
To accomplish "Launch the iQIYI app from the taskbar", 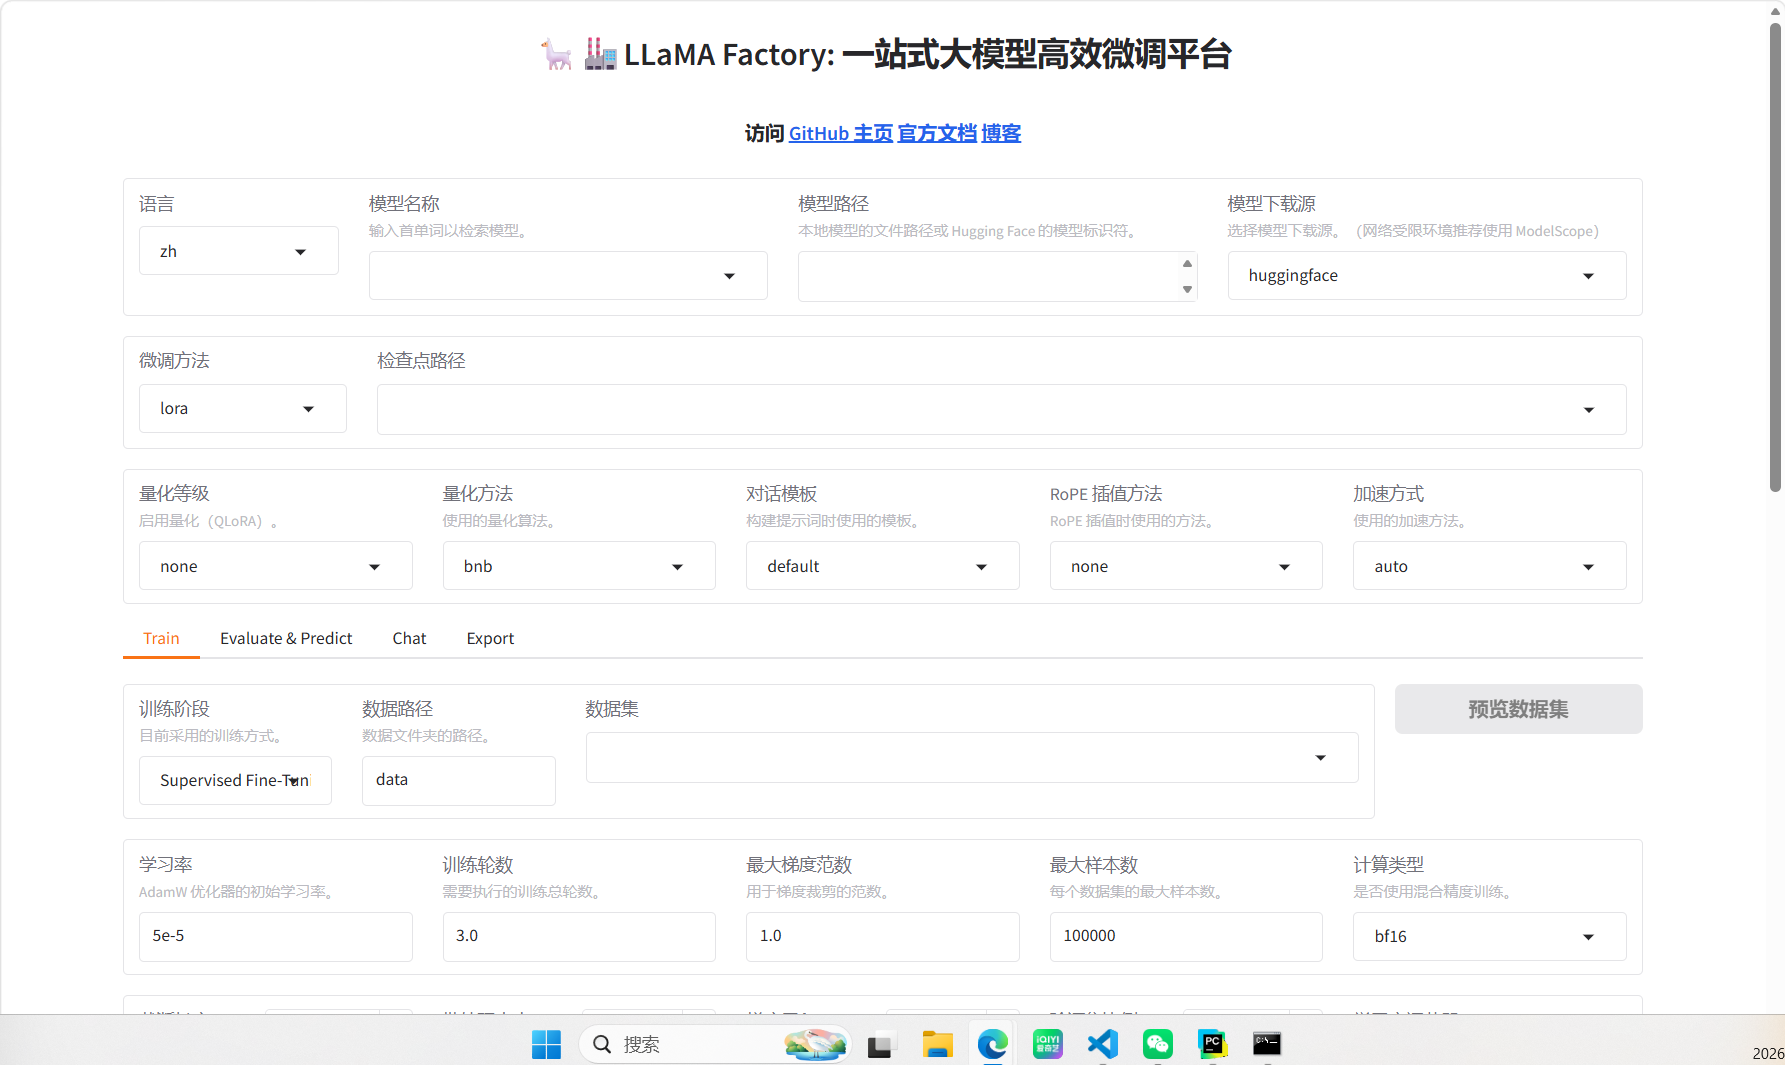I will [1047, 1044].
